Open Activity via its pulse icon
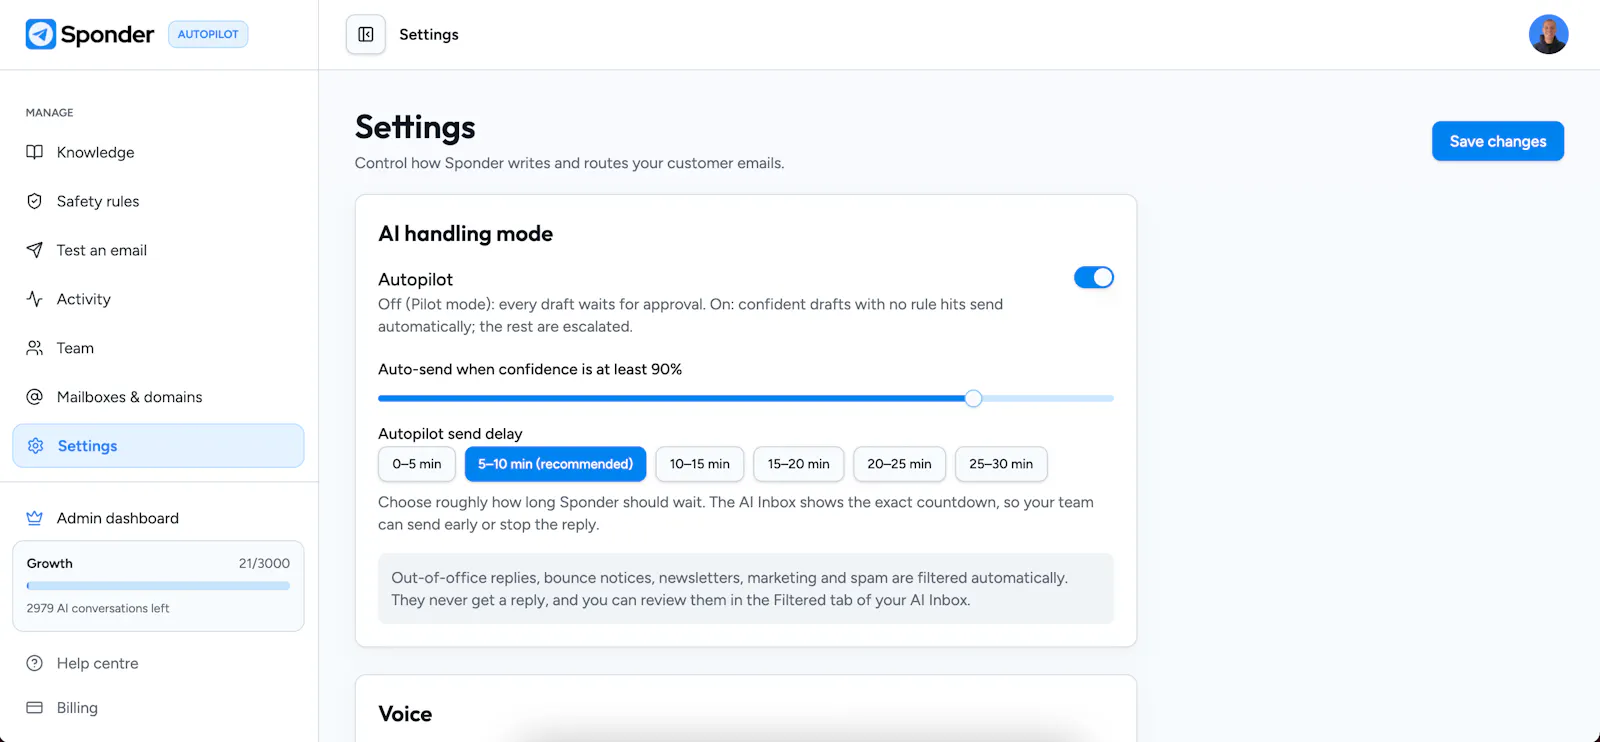This screenshot has height=742, width=1600. (35, 299)
